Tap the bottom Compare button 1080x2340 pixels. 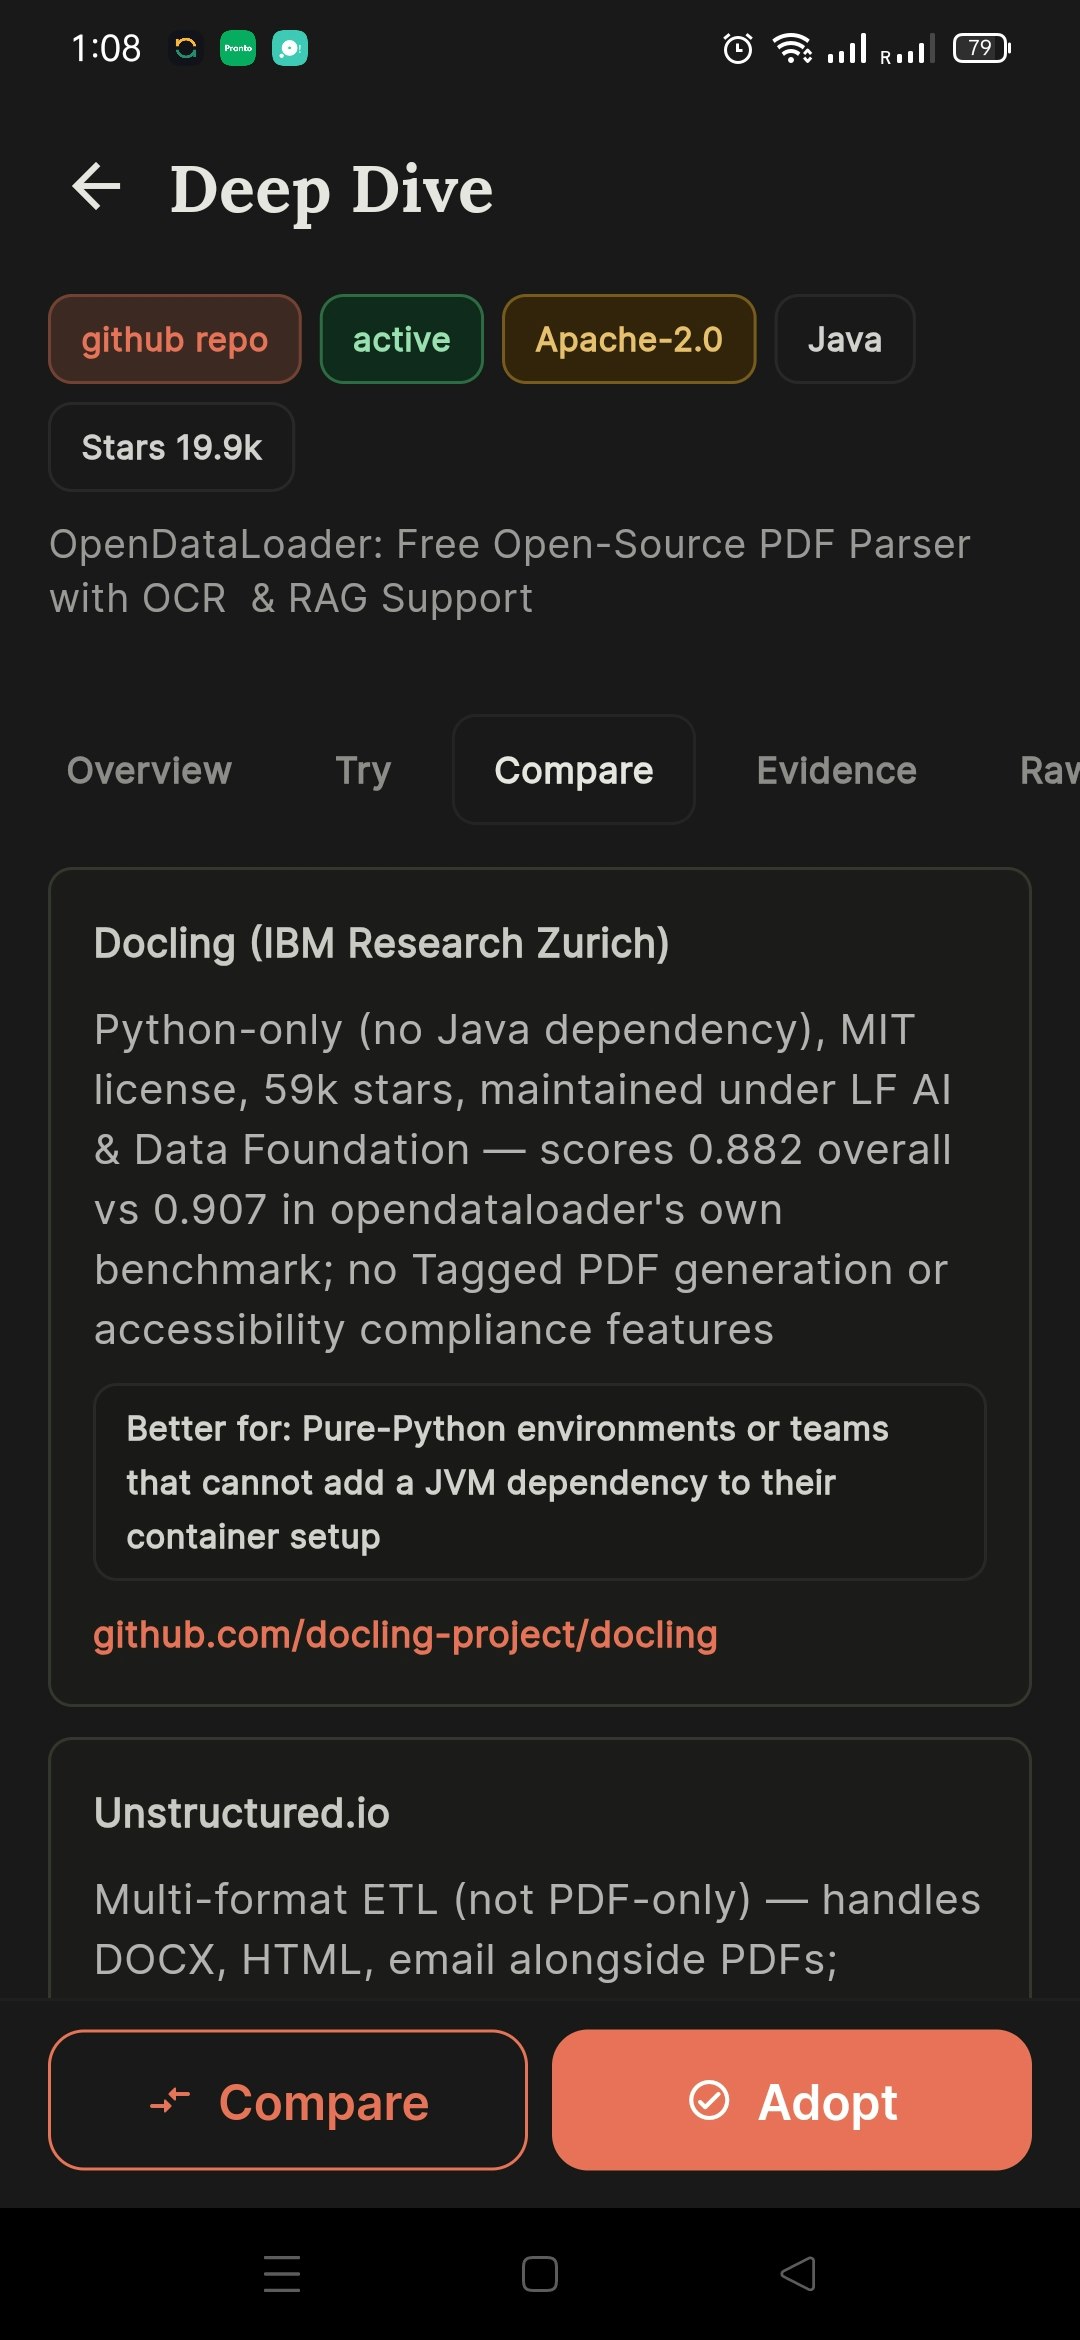[x=288, y=2100]
